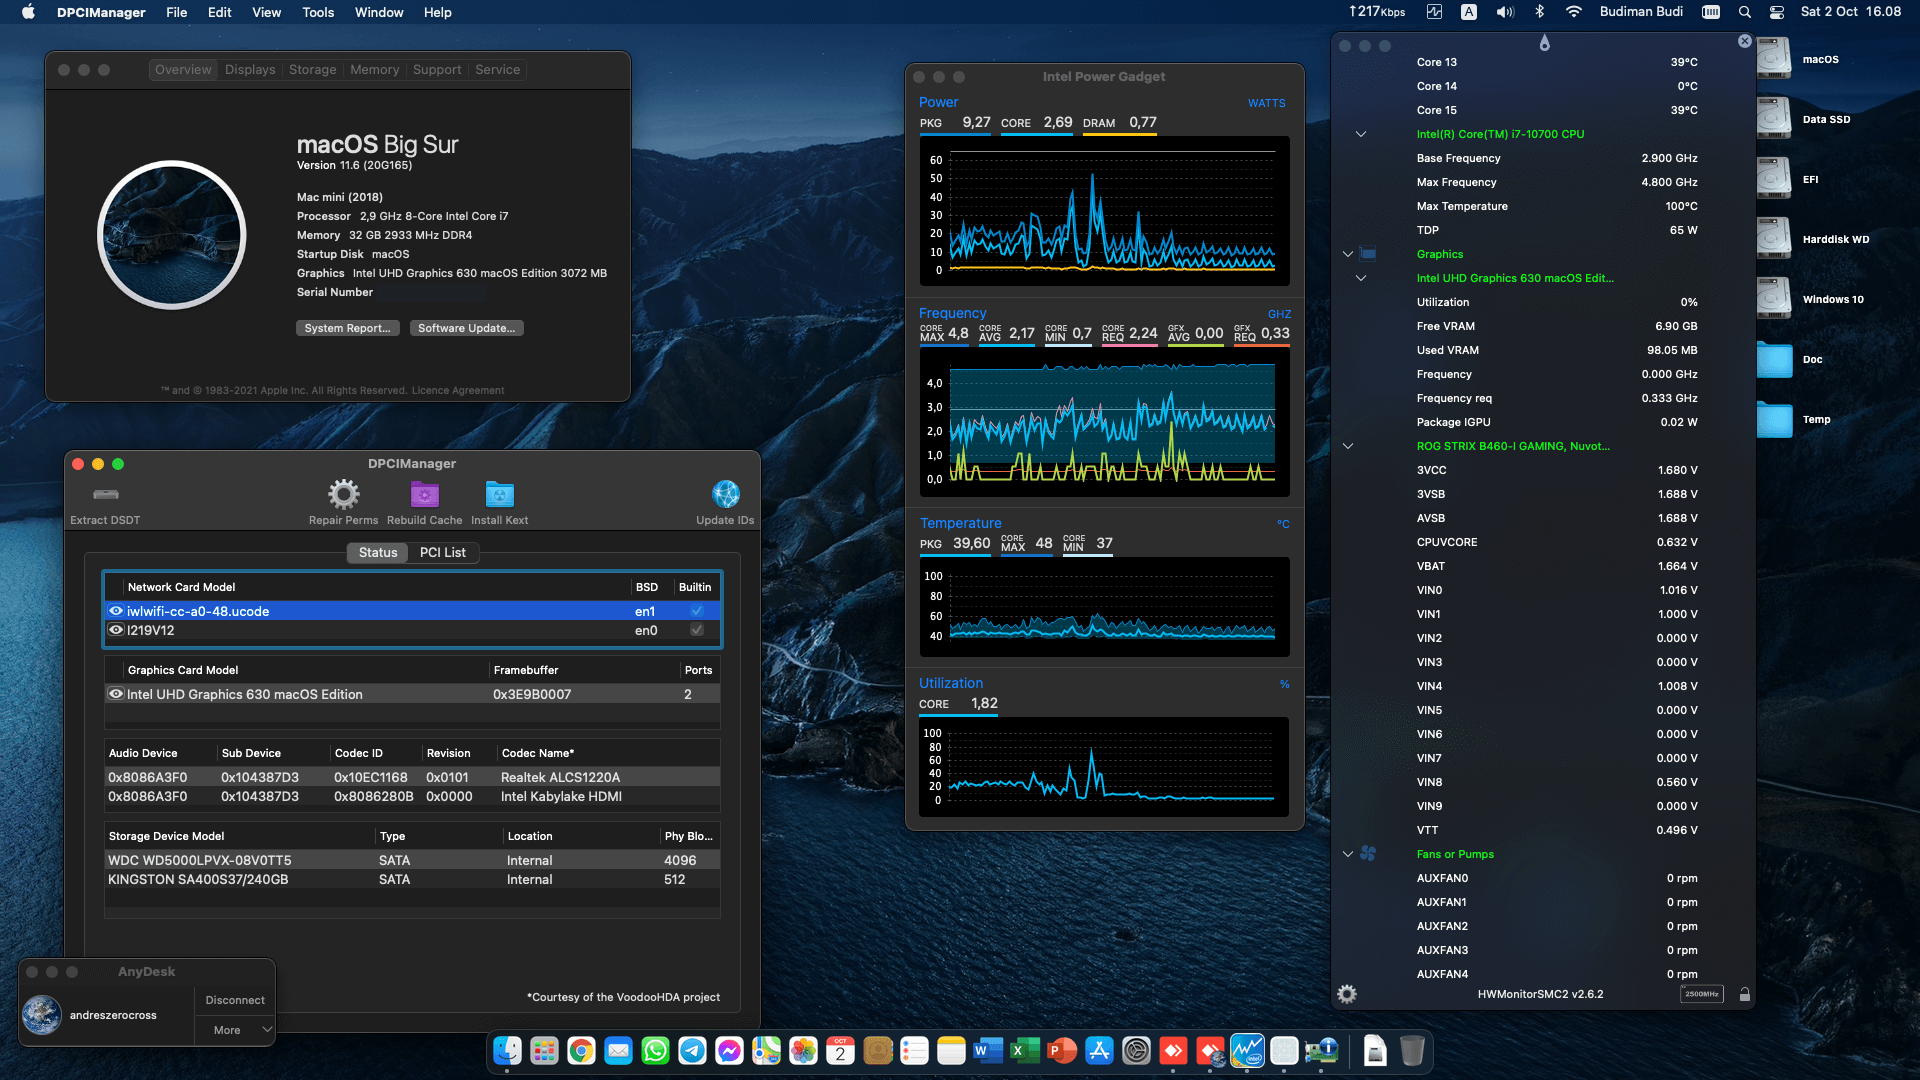This screenshot has height=1080, width=1920.
Task: Collapse Intel UHD Graphics 630 macOS Edit... group
Action: click(1360, 278)
